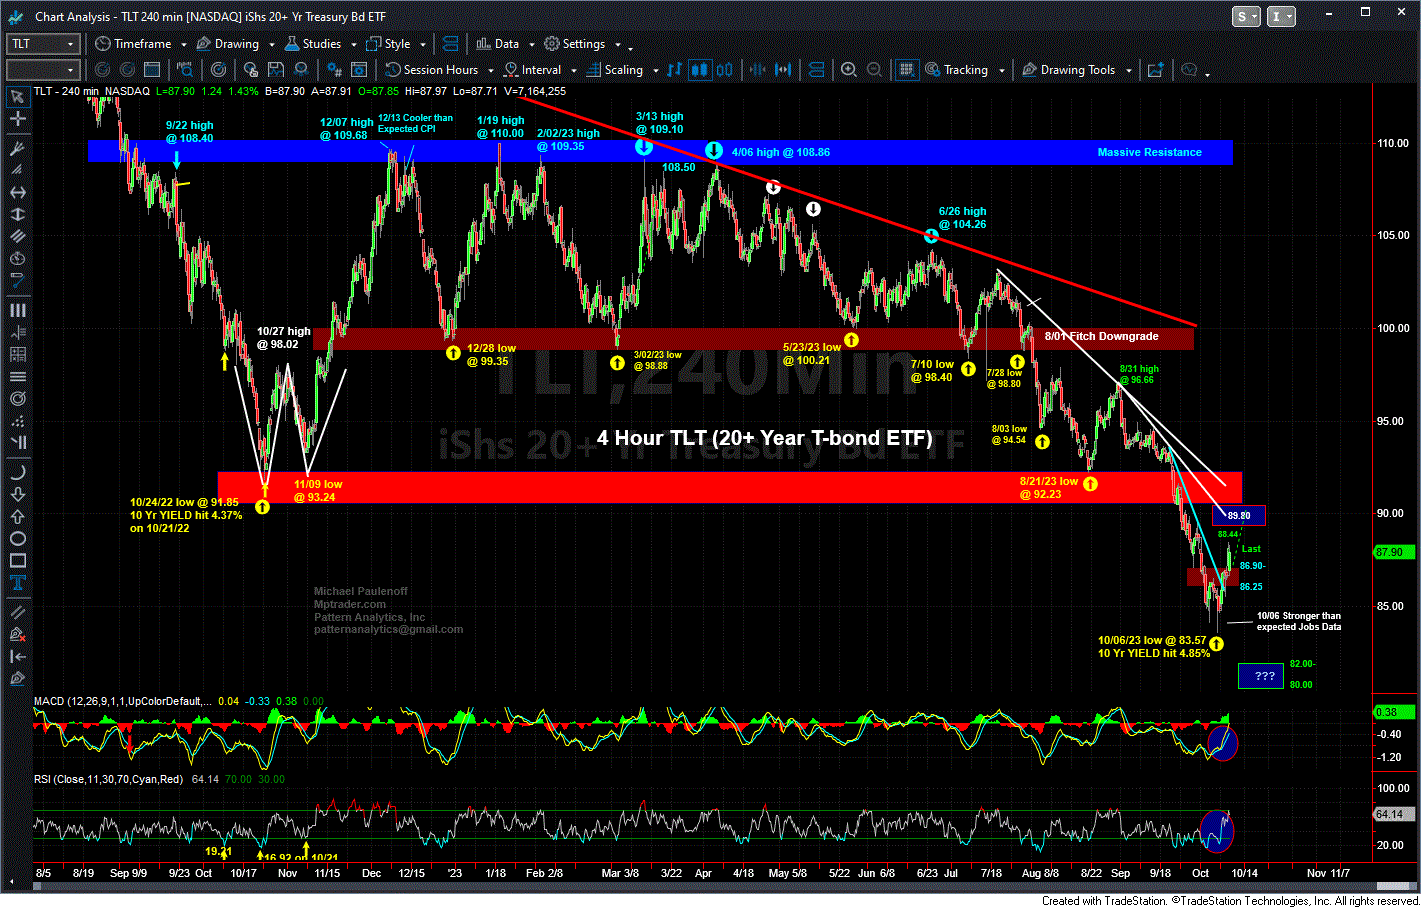Select the down arrow drawing tool
This screenshot has width=1421, height=907.
coord(17,494)
